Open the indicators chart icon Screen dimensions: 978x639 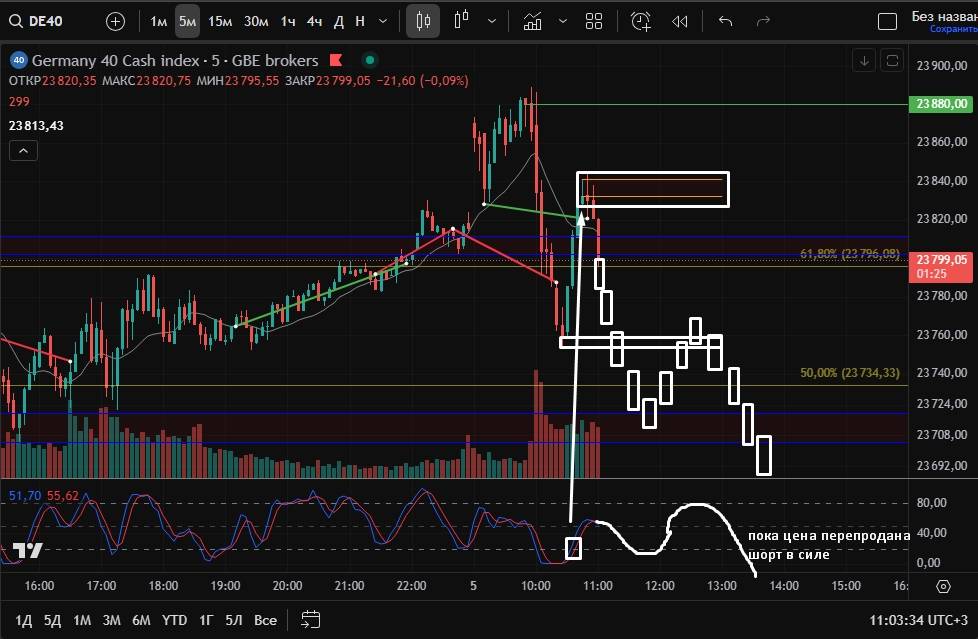click(x=533, y=21)
